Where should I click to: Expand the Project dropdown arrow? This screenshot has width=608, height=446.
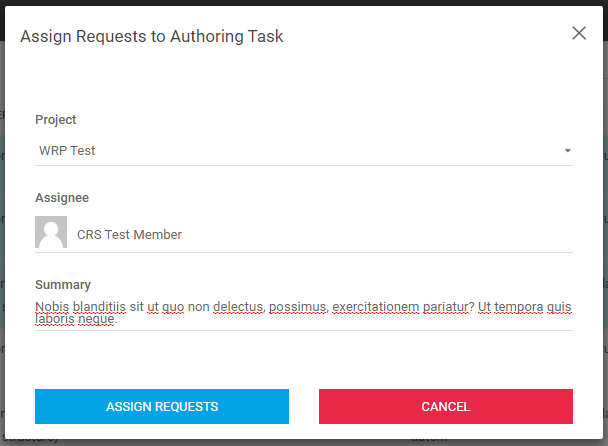[567, 151]
